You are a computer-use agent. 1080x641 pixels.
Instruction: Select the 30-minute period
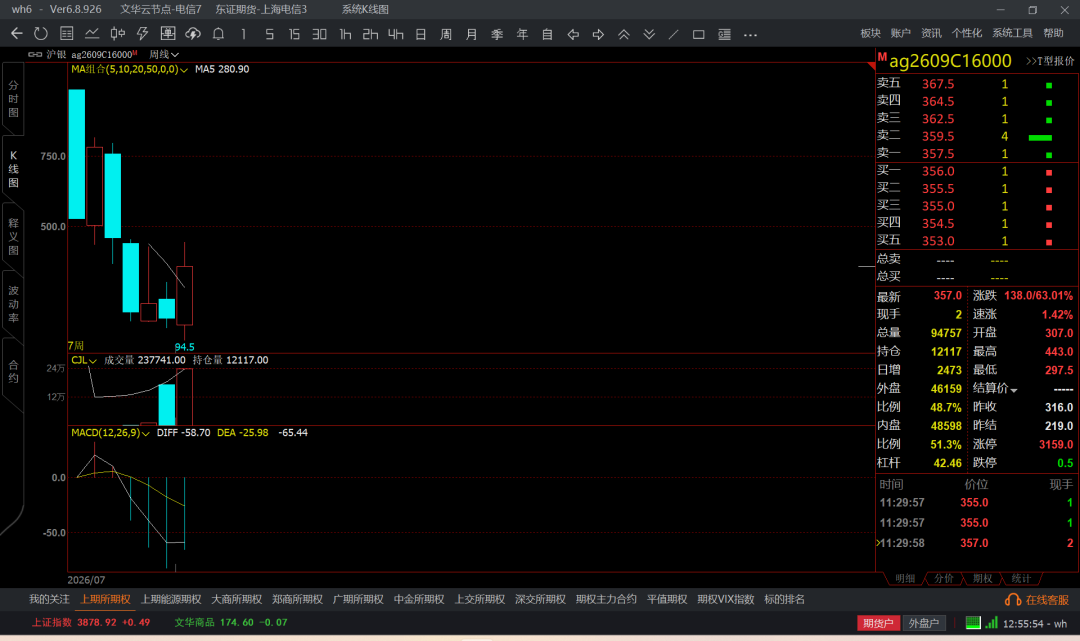pyautogui.click(x=320, y=34)
